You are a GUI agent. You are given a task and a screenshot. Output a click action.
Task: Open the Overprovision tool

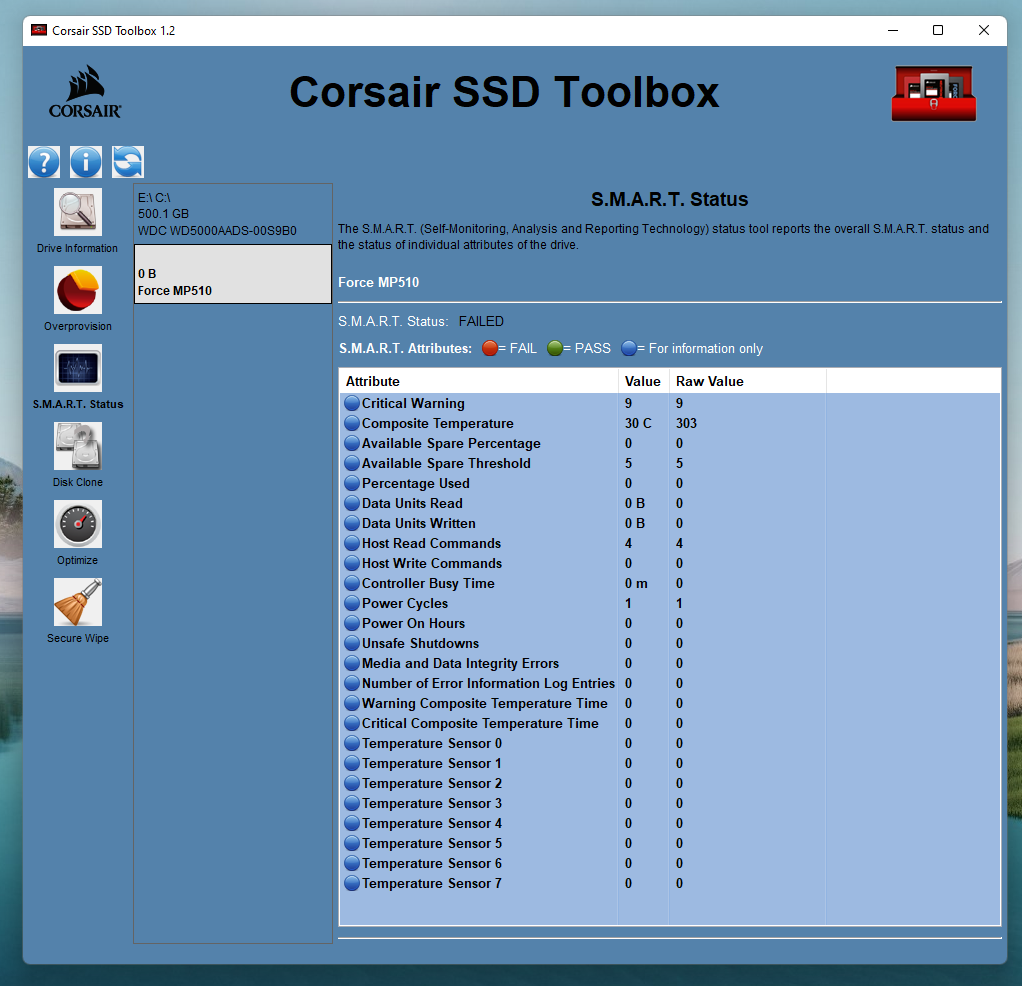click(x=78, y=290)
